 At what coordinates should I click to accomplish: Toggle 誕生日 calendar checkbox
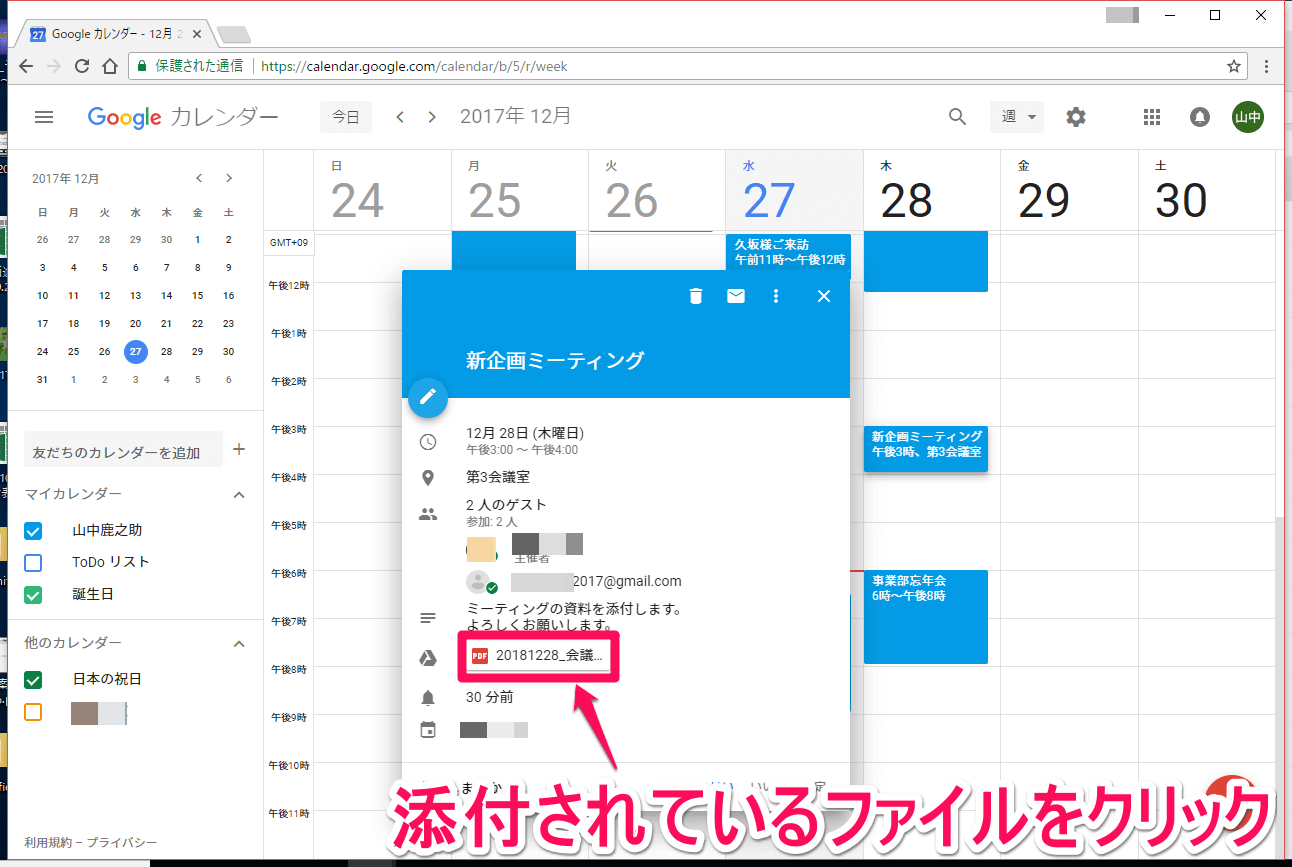33,594
